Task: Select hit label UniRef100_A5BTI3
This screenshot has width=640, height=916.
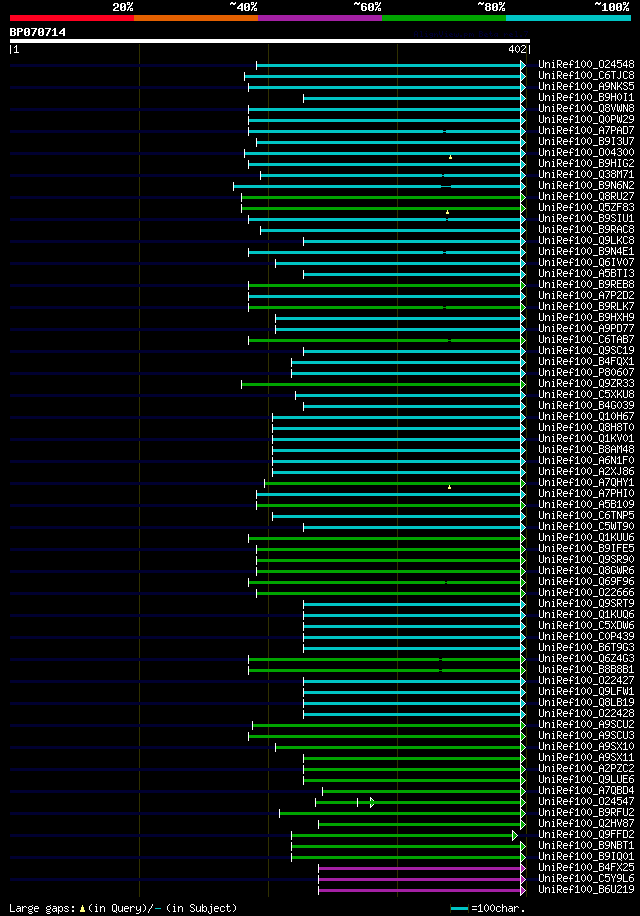Action: 586,273
